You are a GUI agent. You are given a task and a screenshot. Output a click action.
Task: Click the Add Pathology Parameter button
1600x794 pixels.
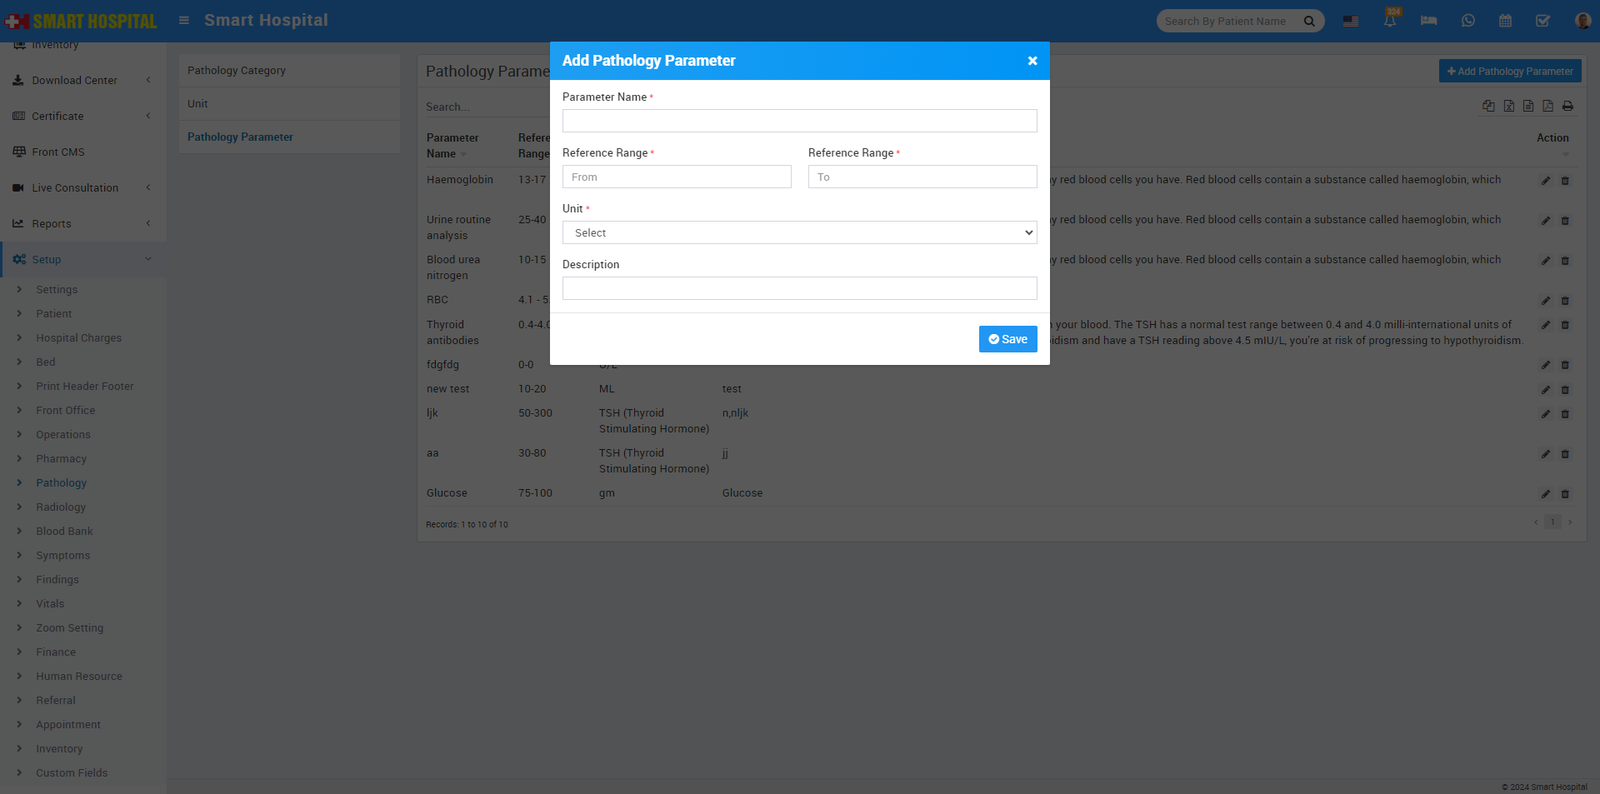click(x=1509, y=71)
